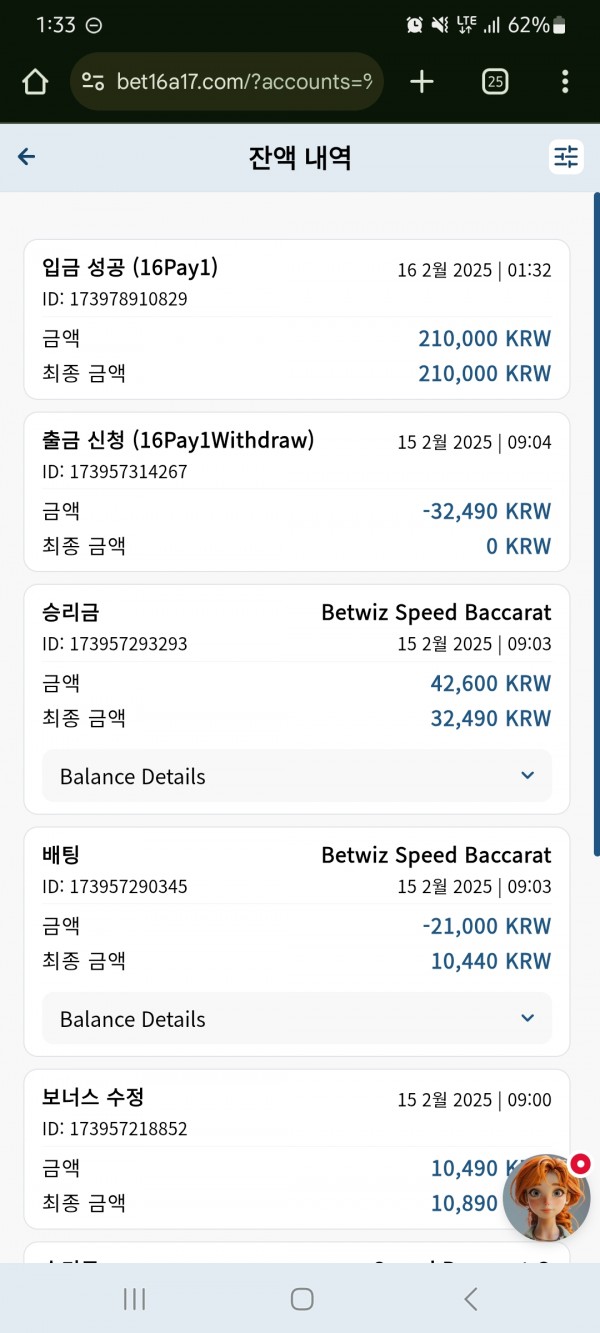Screen dimensions: 600x1333
Task: Tap the site info icon in address bar
Action: click(93, 82)
